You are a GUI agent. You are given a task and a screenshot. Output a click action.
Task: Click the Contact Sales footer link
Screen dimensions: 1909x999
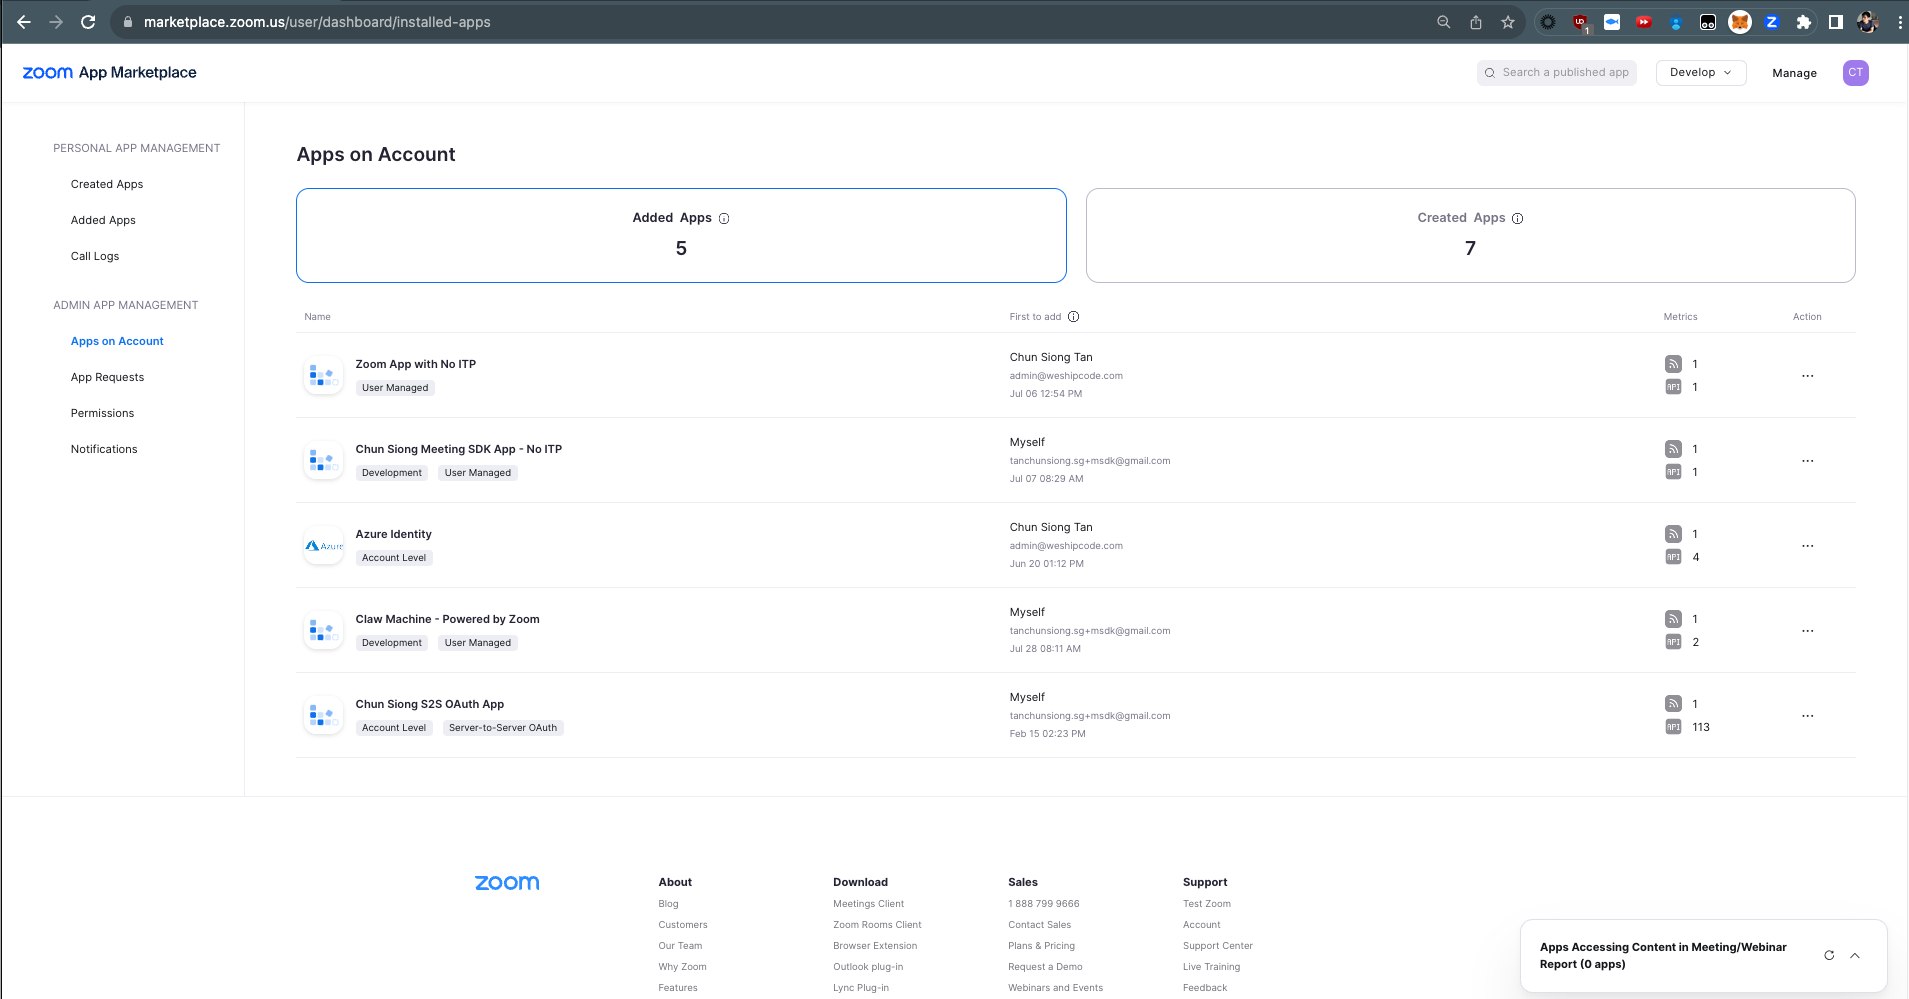[1039, 925]
